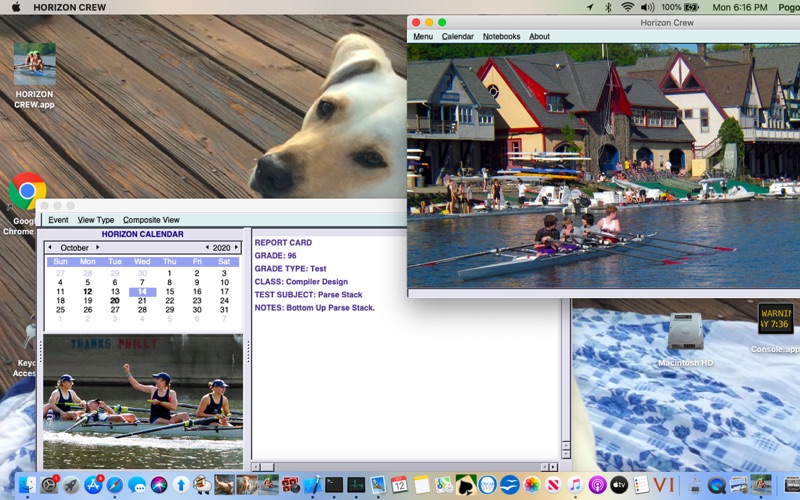Open the Composite View menu
This screenshot has width=800, height=500.
point(151,220)
